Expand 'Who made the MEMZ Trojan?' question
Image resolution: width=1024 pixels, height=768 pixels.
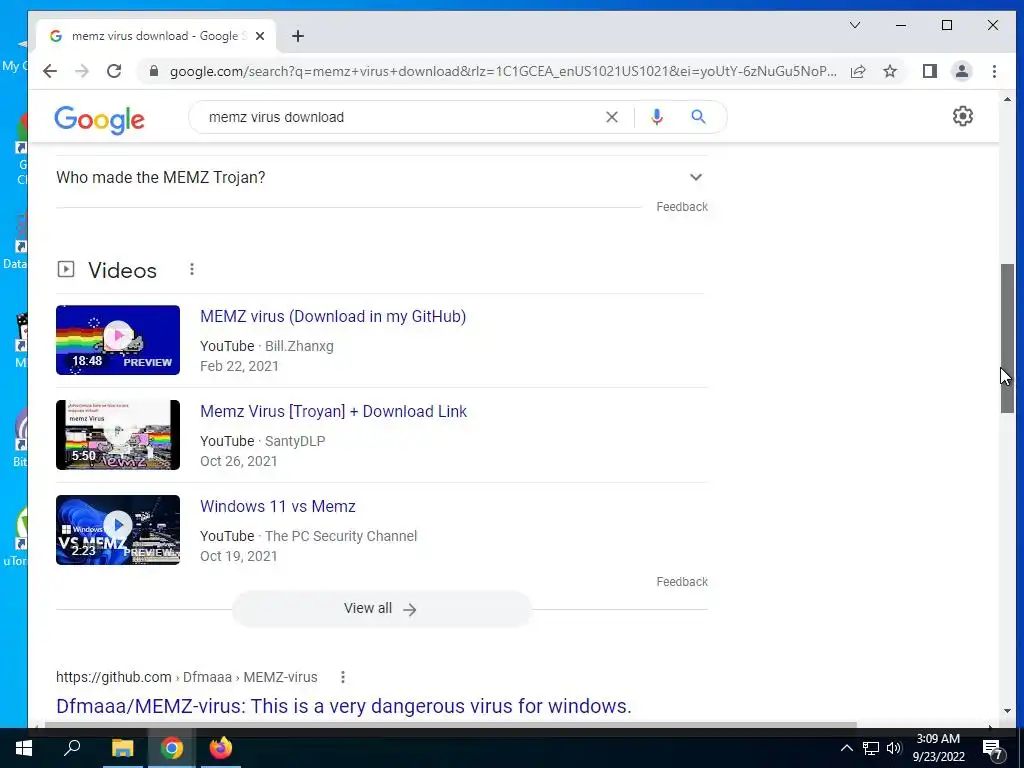[x=381, y=177]
